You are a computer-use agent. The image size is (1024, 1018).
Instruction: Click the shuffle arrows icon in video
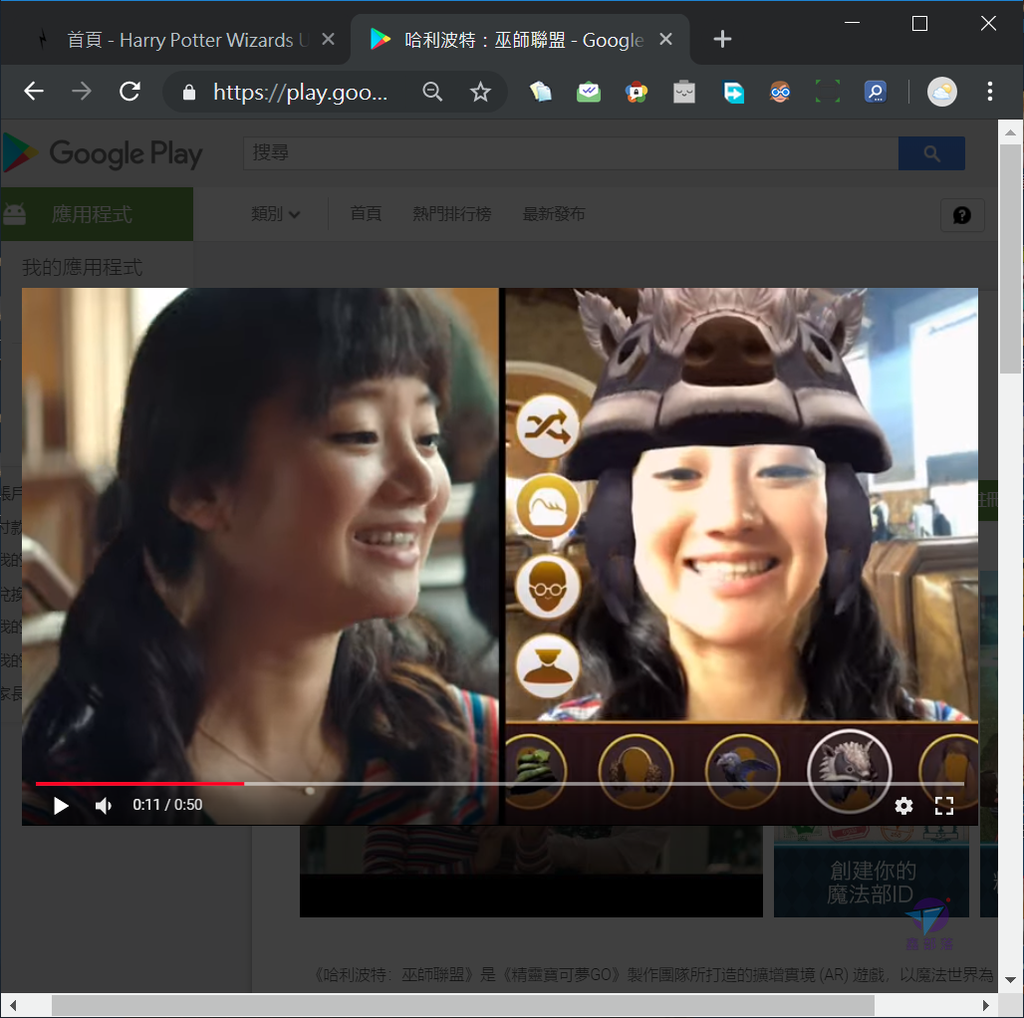click(547, 427)
